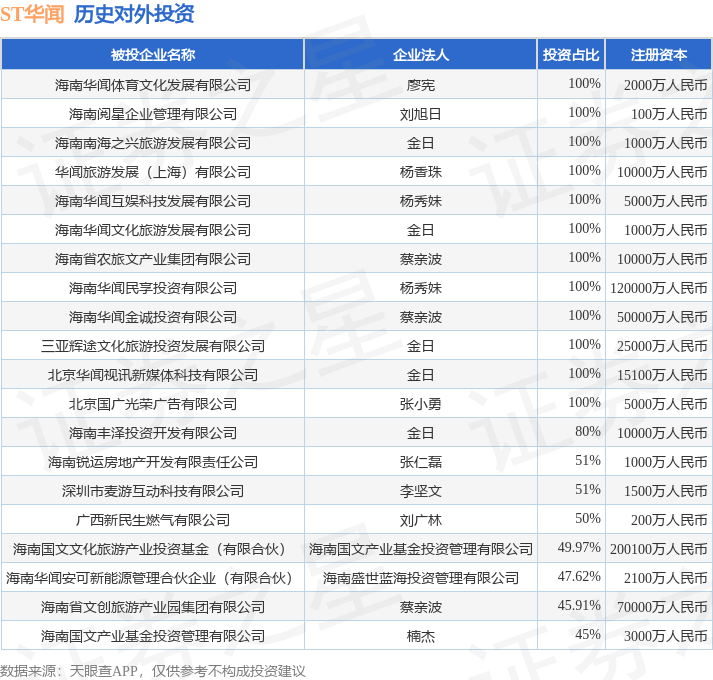Open 深圳市麦游互动科技有限公司 entry
This screenshot has width=713, height=680.
click(x=153, y=491)
